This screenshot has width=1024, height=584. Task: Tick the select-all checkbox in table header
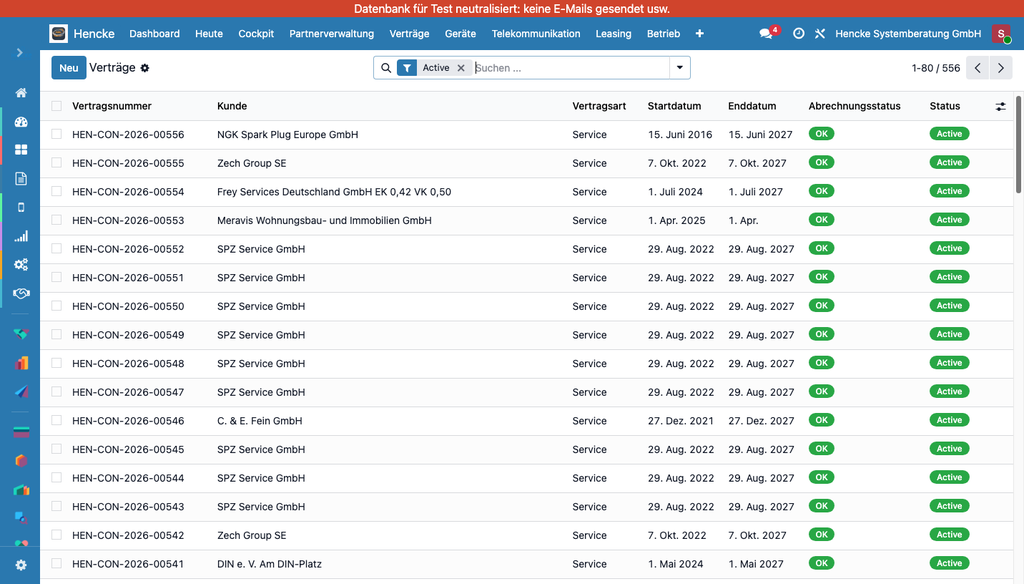tap(57, 106)
